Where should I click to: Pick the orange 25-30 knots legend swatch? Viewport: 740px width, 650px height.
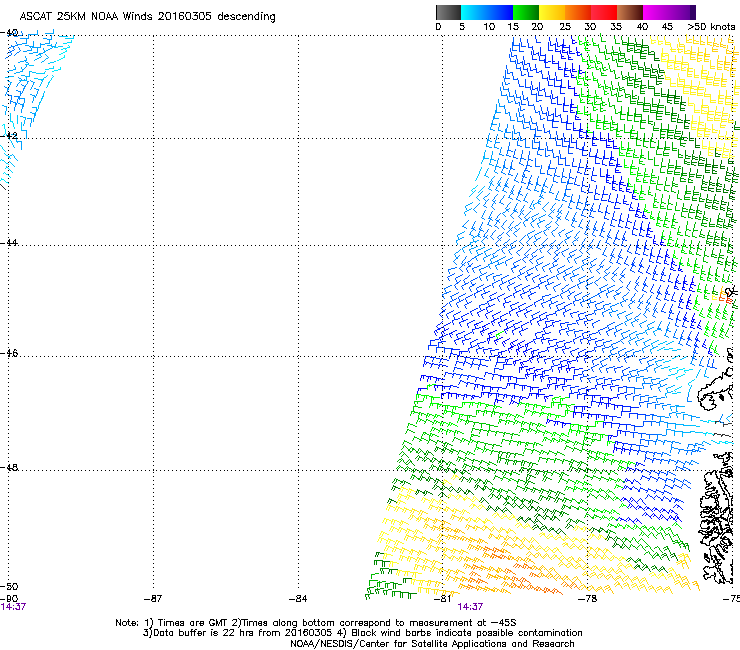(x=578, y=12)
